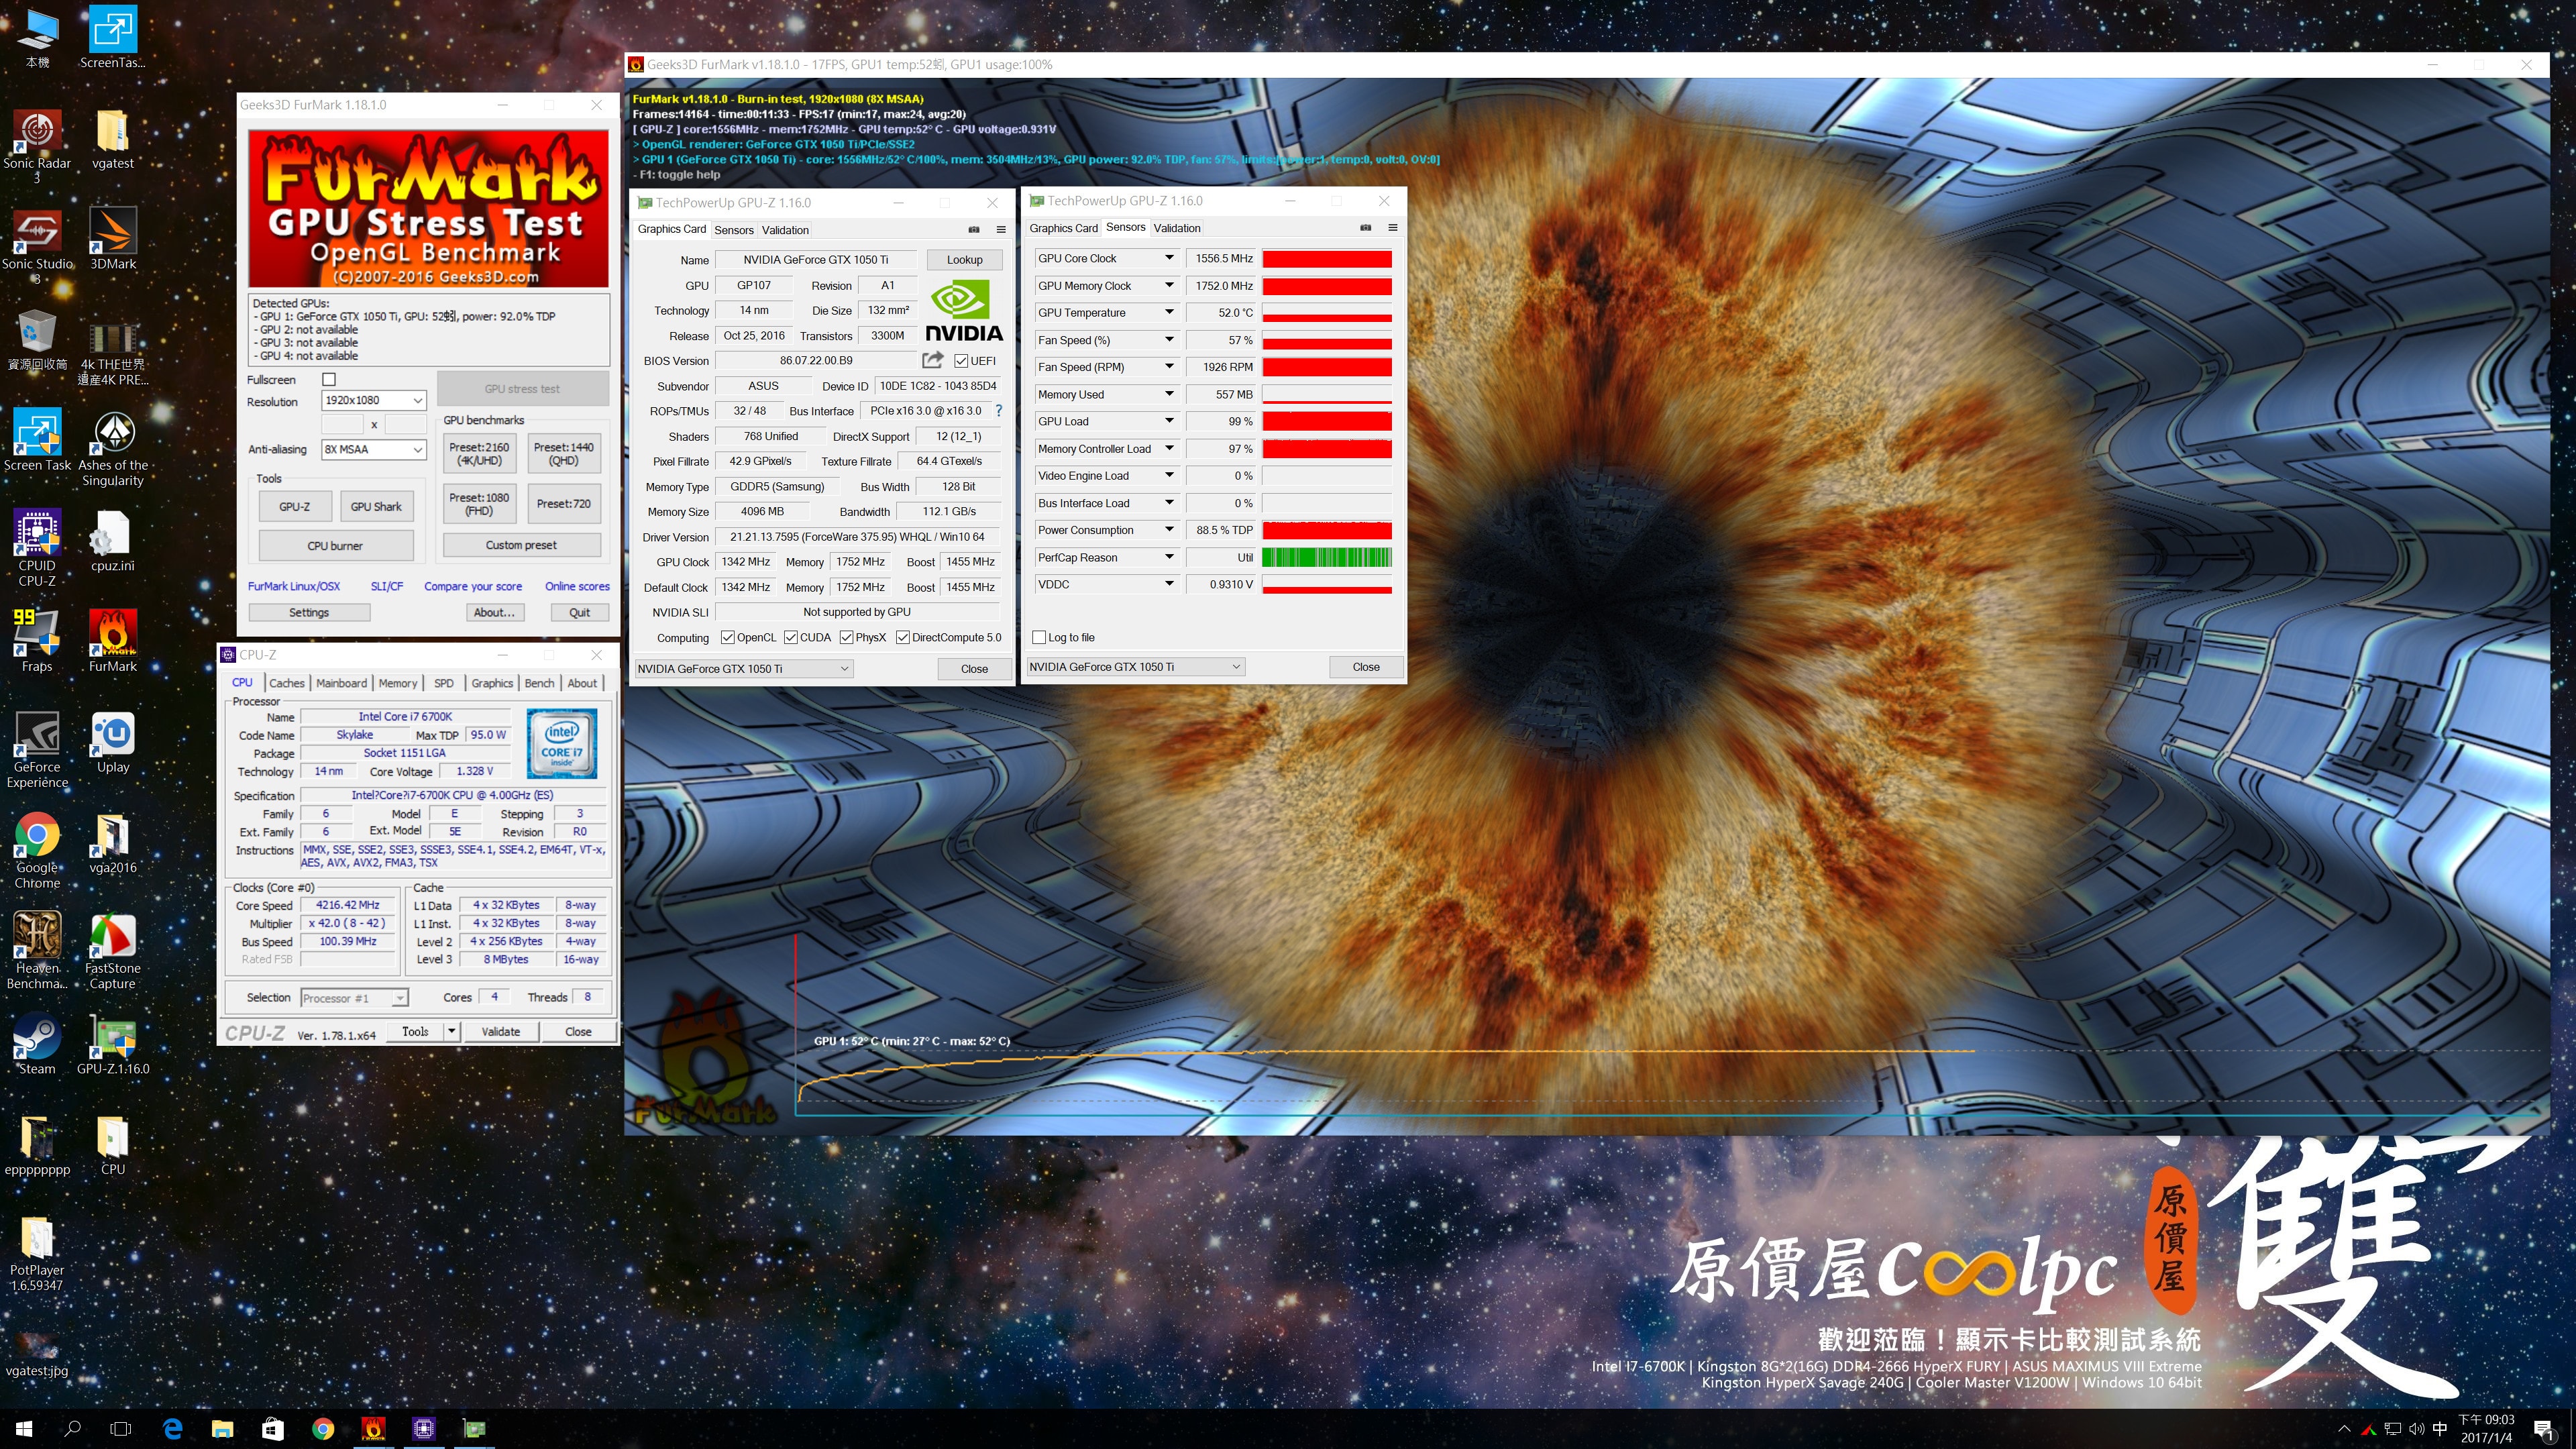Open Ashes of the Singularity shortcut

pos(112,449)
